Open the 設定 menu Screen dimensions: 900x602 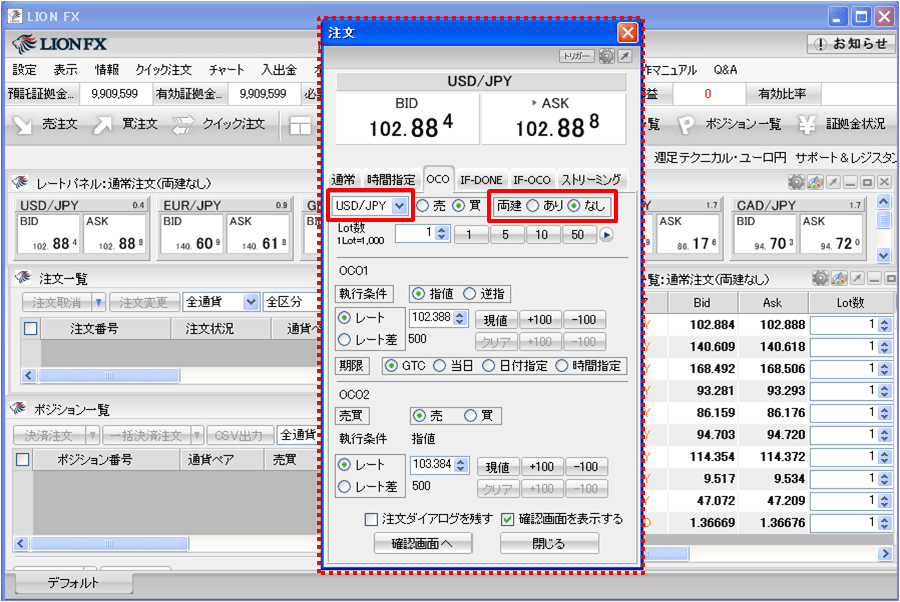pyautogui.click(x=25, y=70)
